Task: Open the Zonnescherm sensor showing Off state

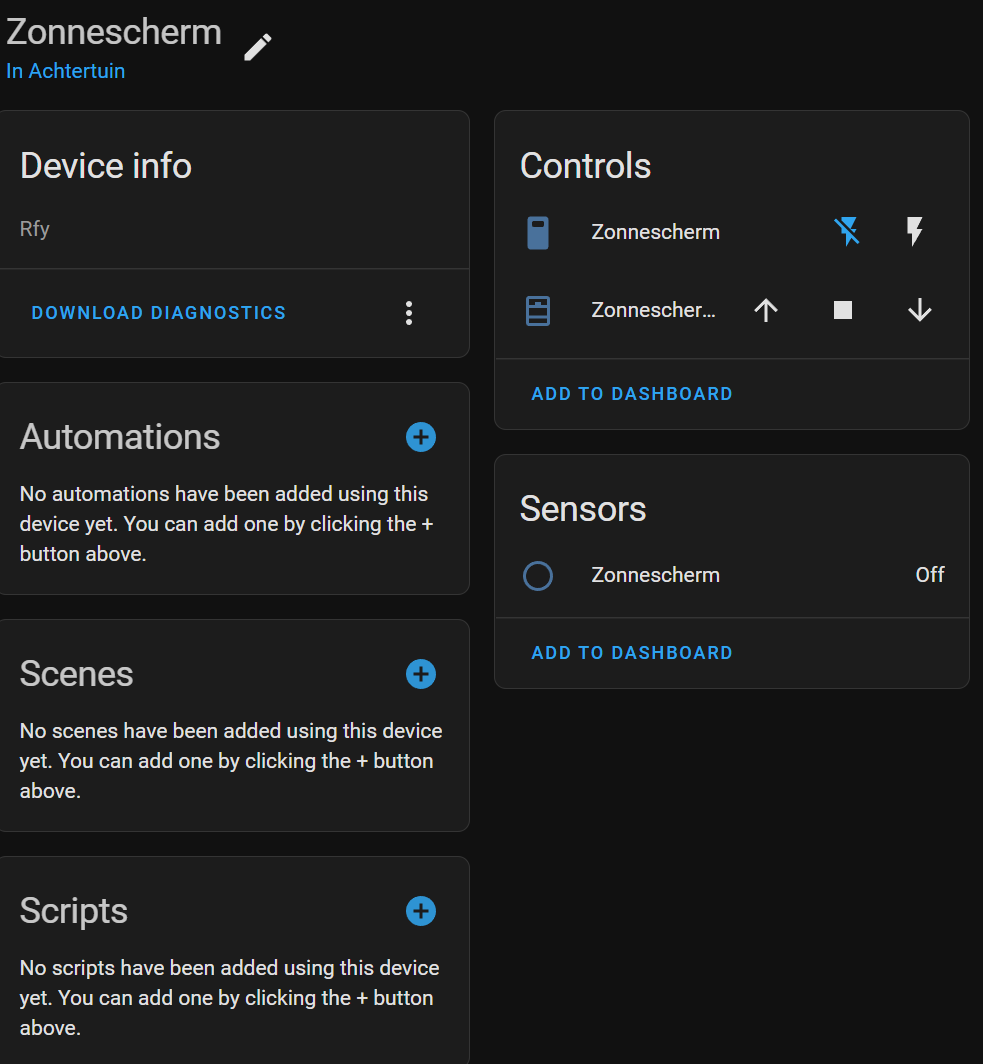Action: click(x=732, y=575)
